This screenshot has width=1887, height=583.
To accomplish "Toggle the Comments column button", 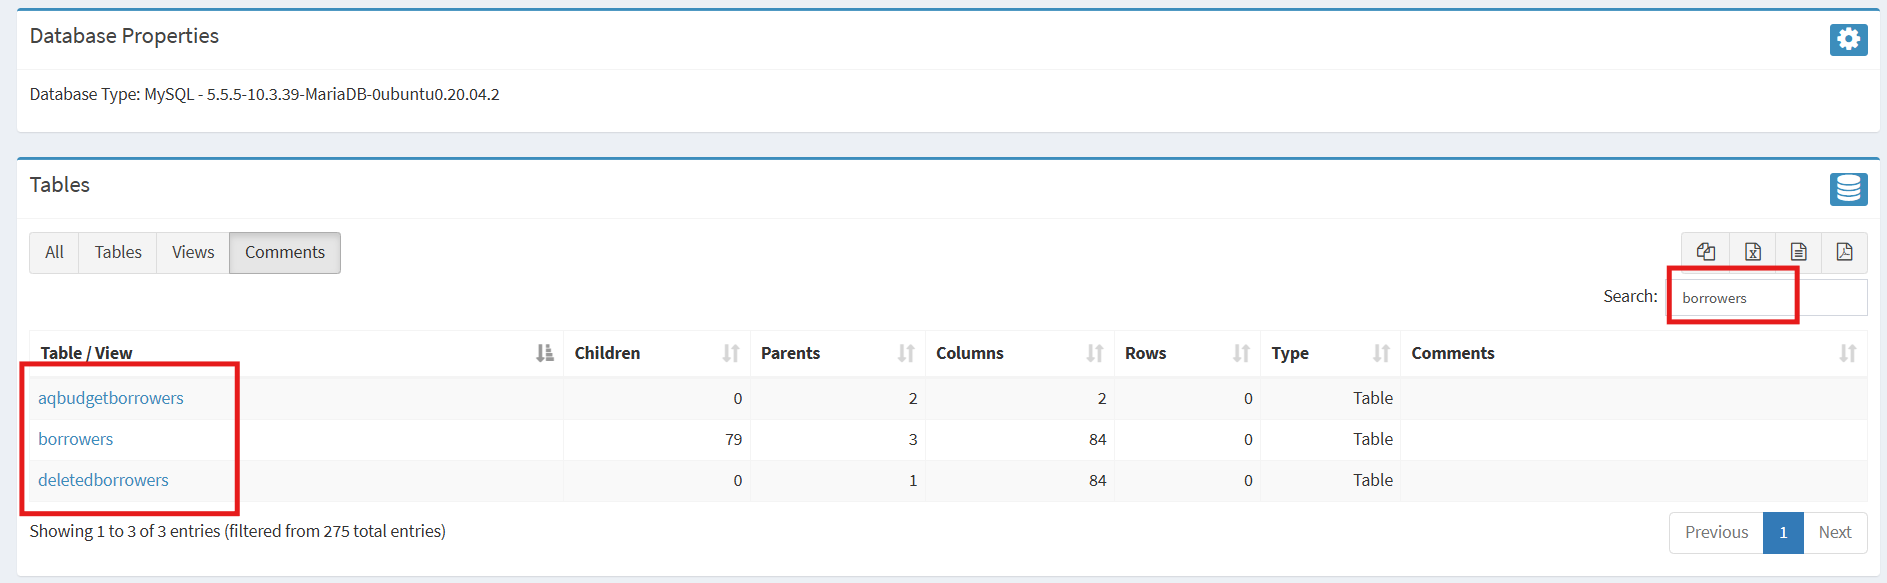I will click(285, 252).
